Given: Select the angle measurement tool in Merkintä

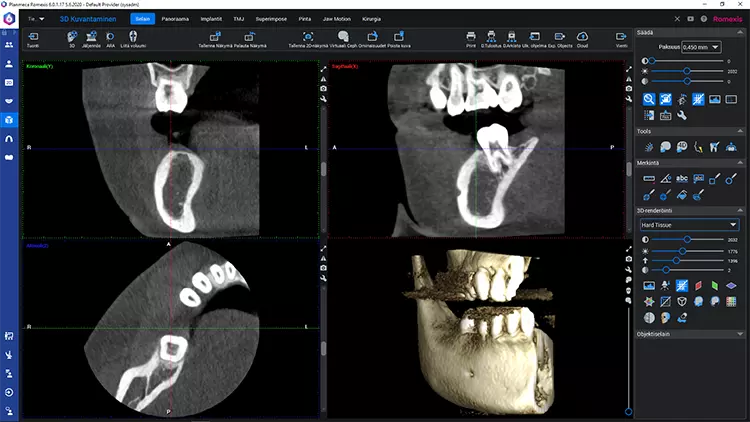Looking at the screenshot, I should coord(665,179).
